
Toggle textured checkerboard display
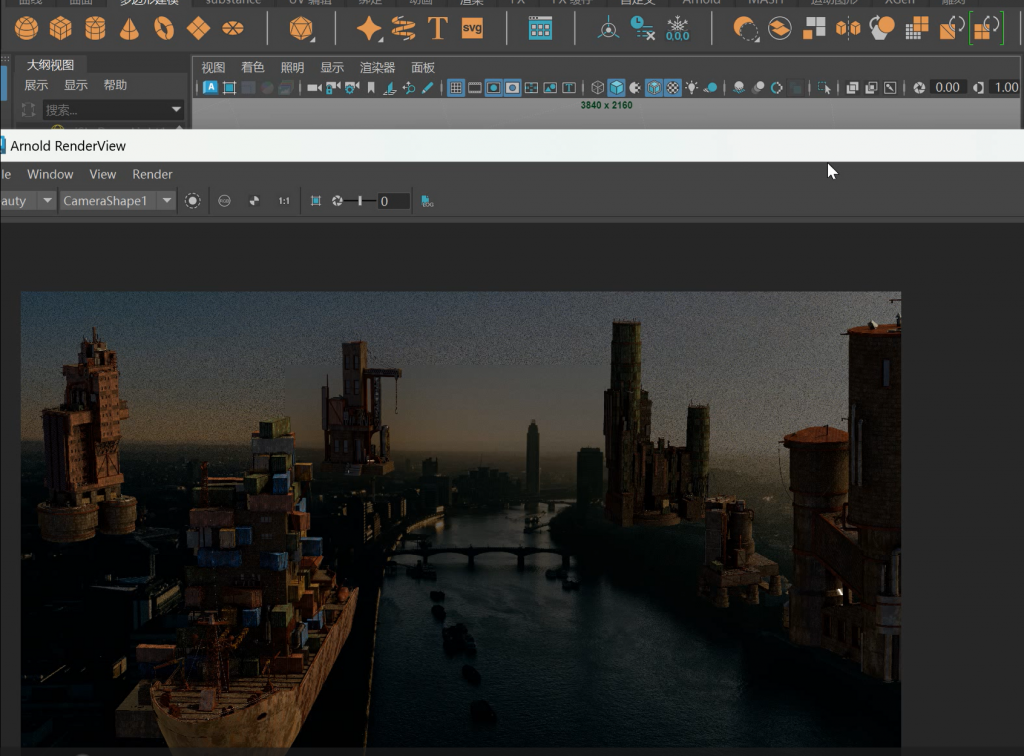(673, 87)
